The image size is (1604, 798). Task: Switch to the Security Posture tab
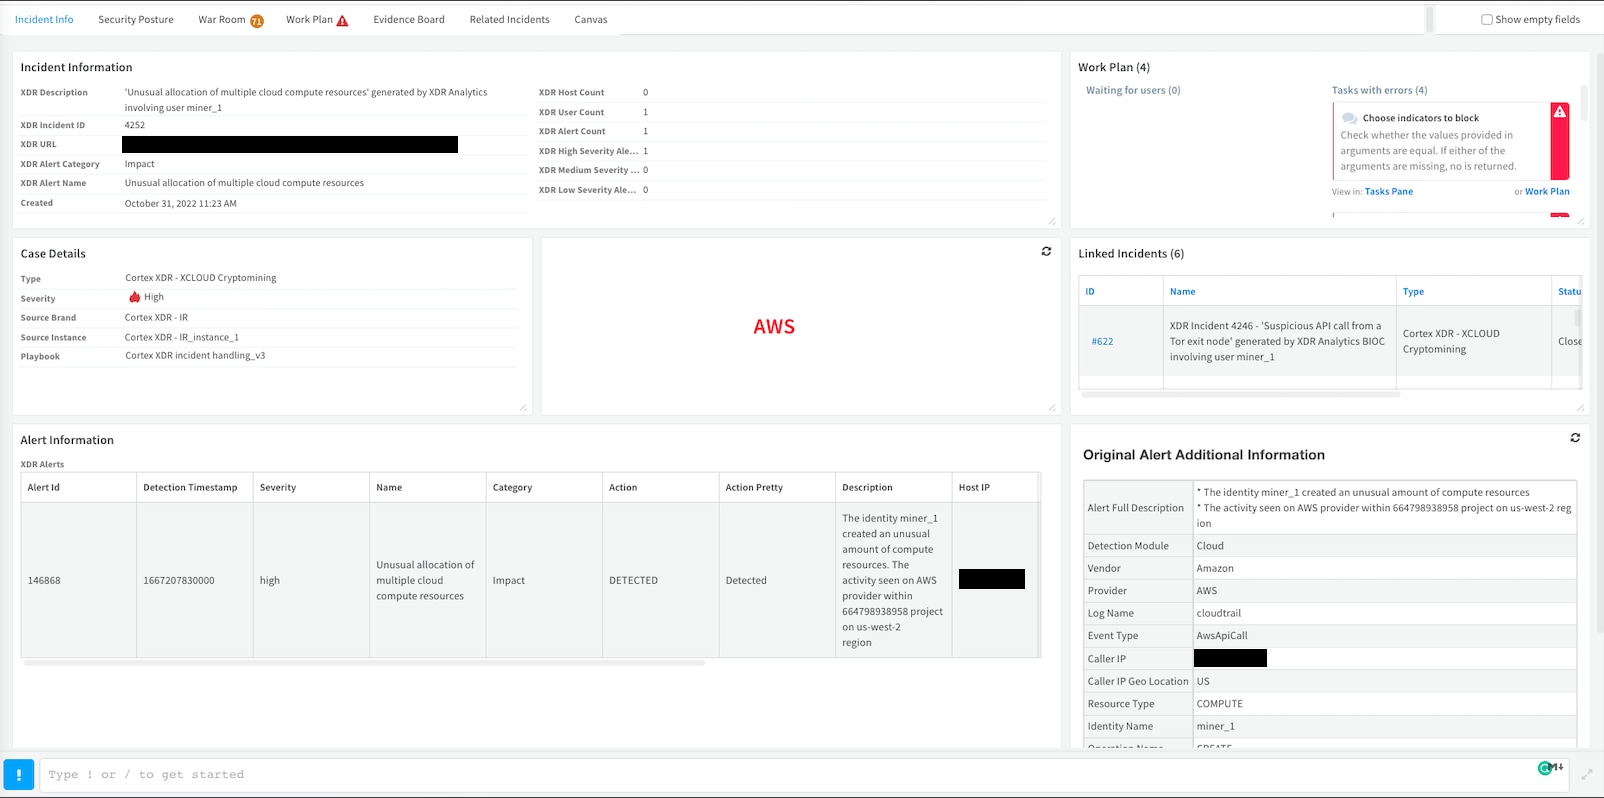click(x=136, y=20)
